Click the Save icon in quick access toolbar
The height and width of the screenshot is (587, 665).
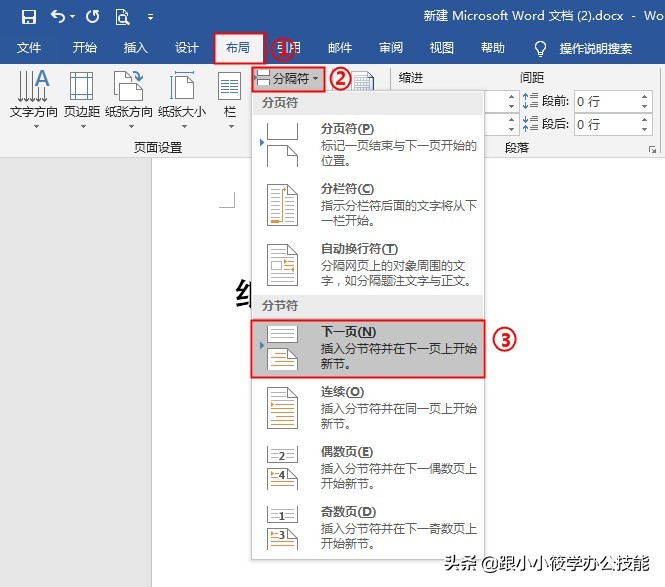point(29,17)
